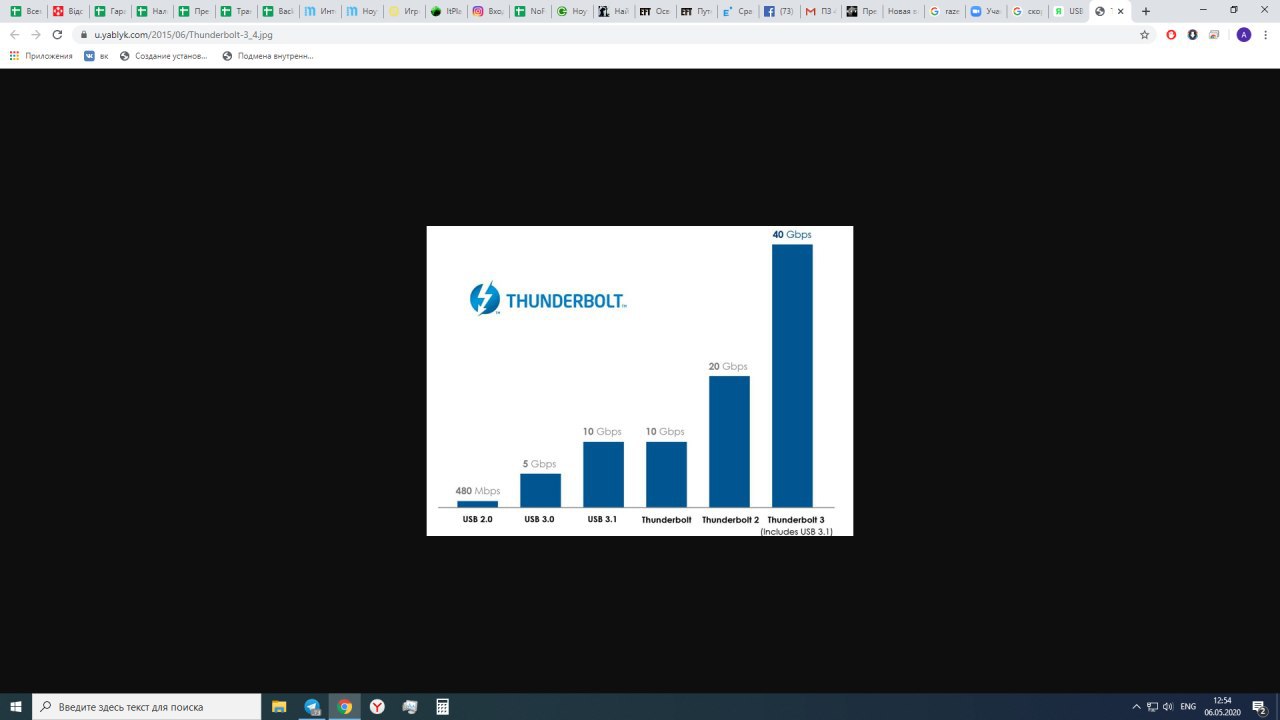Open the Приложения apps shortcut

click(x=41, y=56)
